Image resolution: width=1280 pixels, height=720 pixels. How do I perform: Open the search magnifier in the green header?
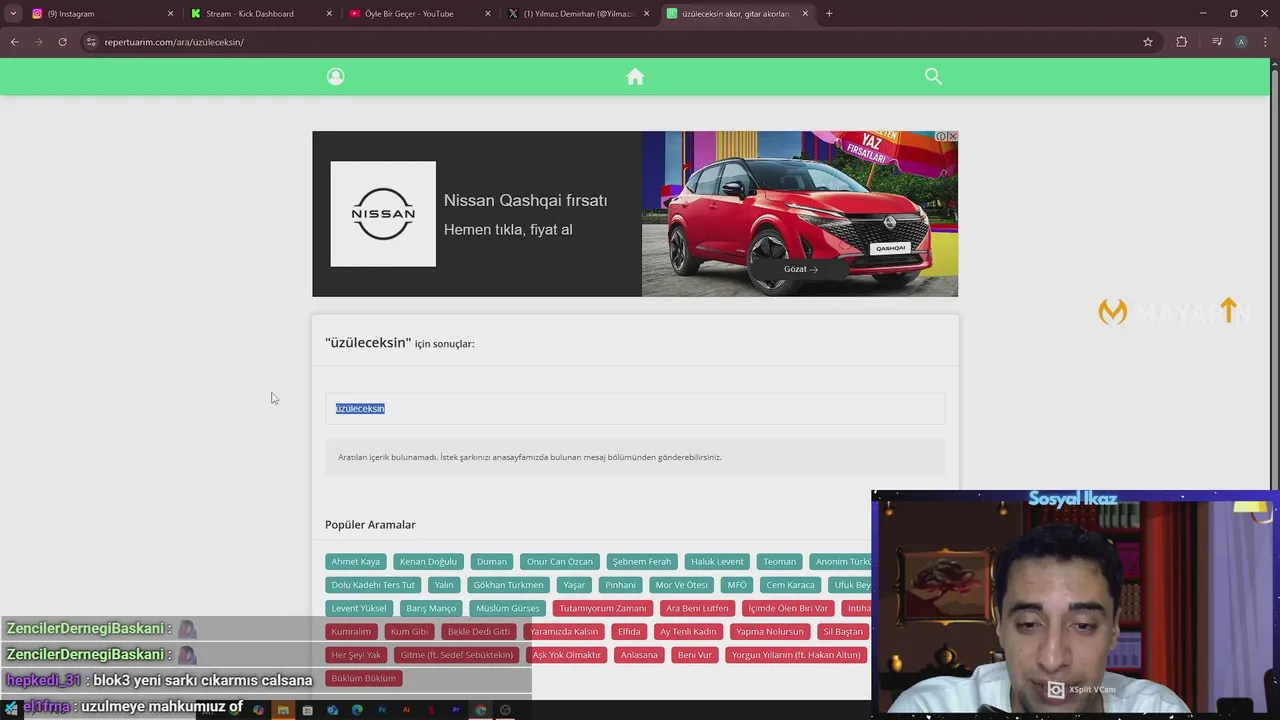pyautogui.click(x=933, y=77)
